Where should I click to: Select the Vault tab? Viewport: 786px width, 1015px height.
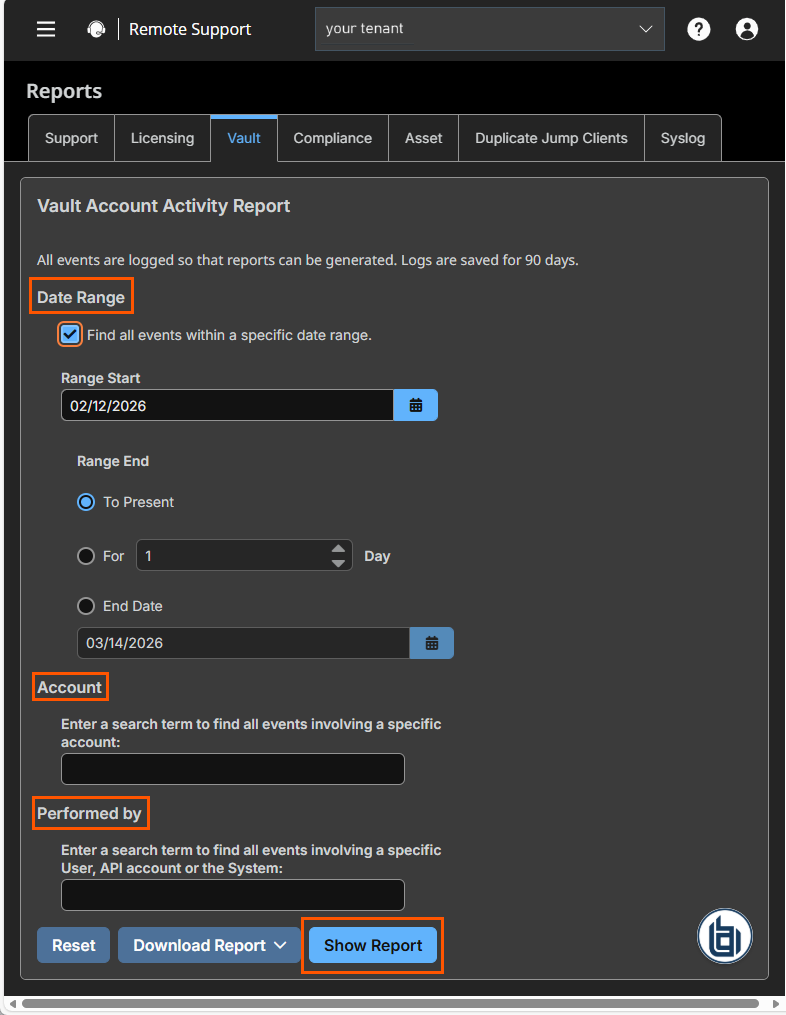[x=244, y=138]
